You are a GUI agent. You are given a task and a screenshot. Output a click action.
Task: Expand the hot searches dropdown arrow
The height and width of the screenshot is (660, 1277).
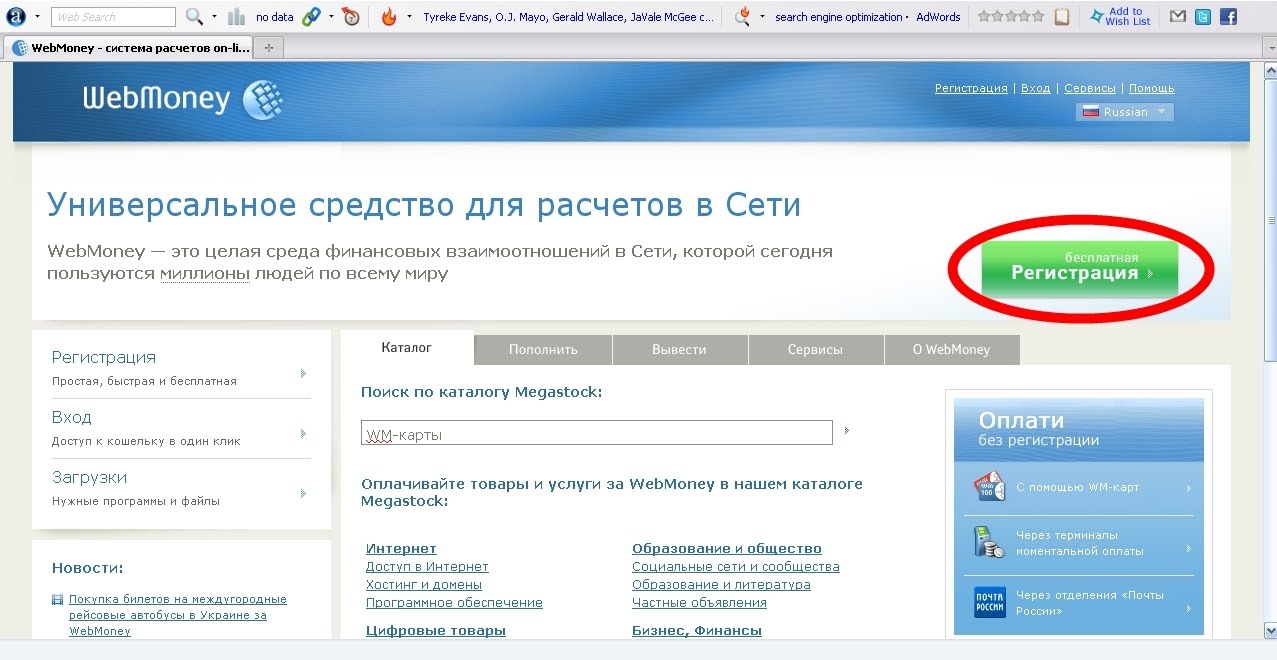pos(762,17)
